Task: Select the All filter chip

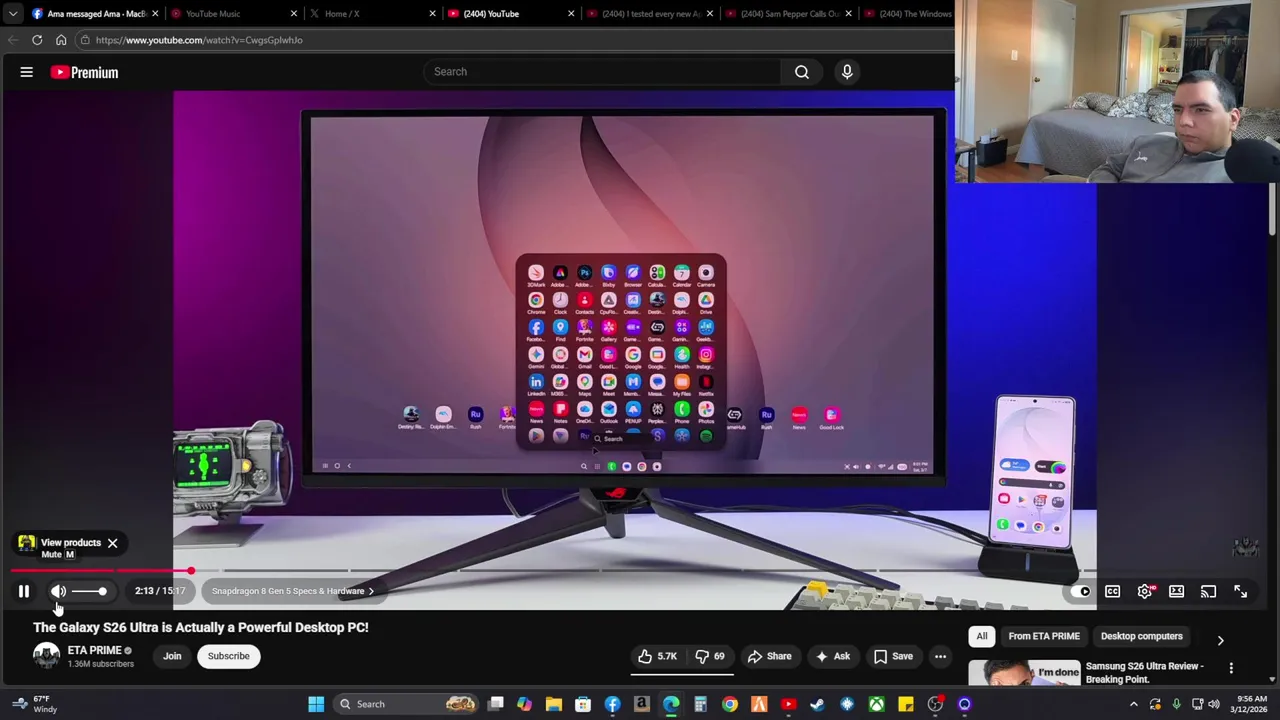Action: click(x=982, y=636)
